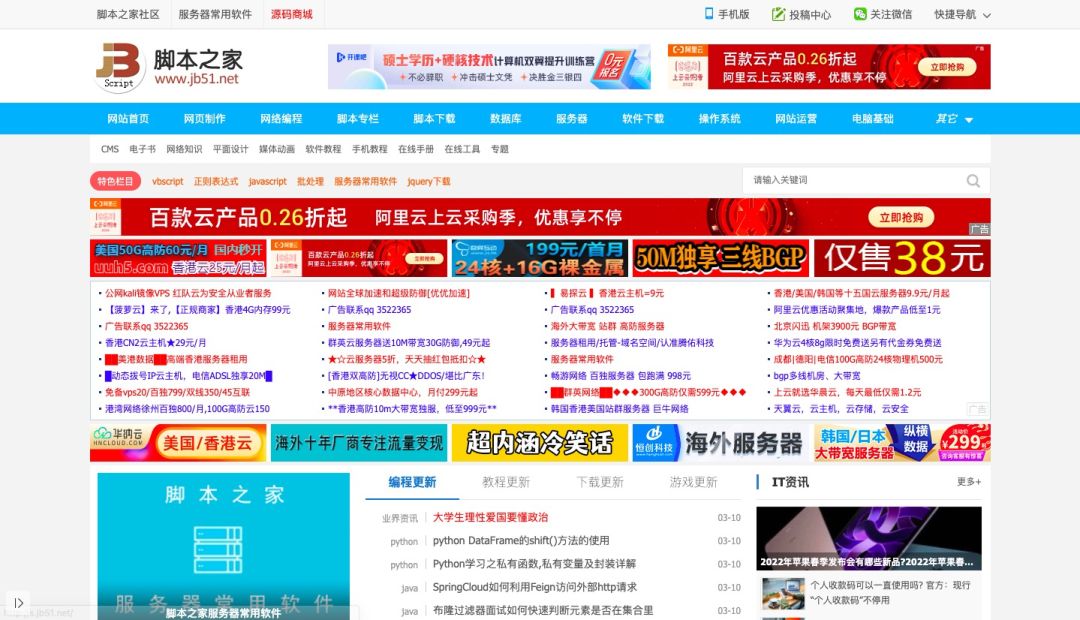This screenshot has width=1080, height=620.
Task: Open 服务器常用软件 link in top bar
Action: (x=215, y=14)
